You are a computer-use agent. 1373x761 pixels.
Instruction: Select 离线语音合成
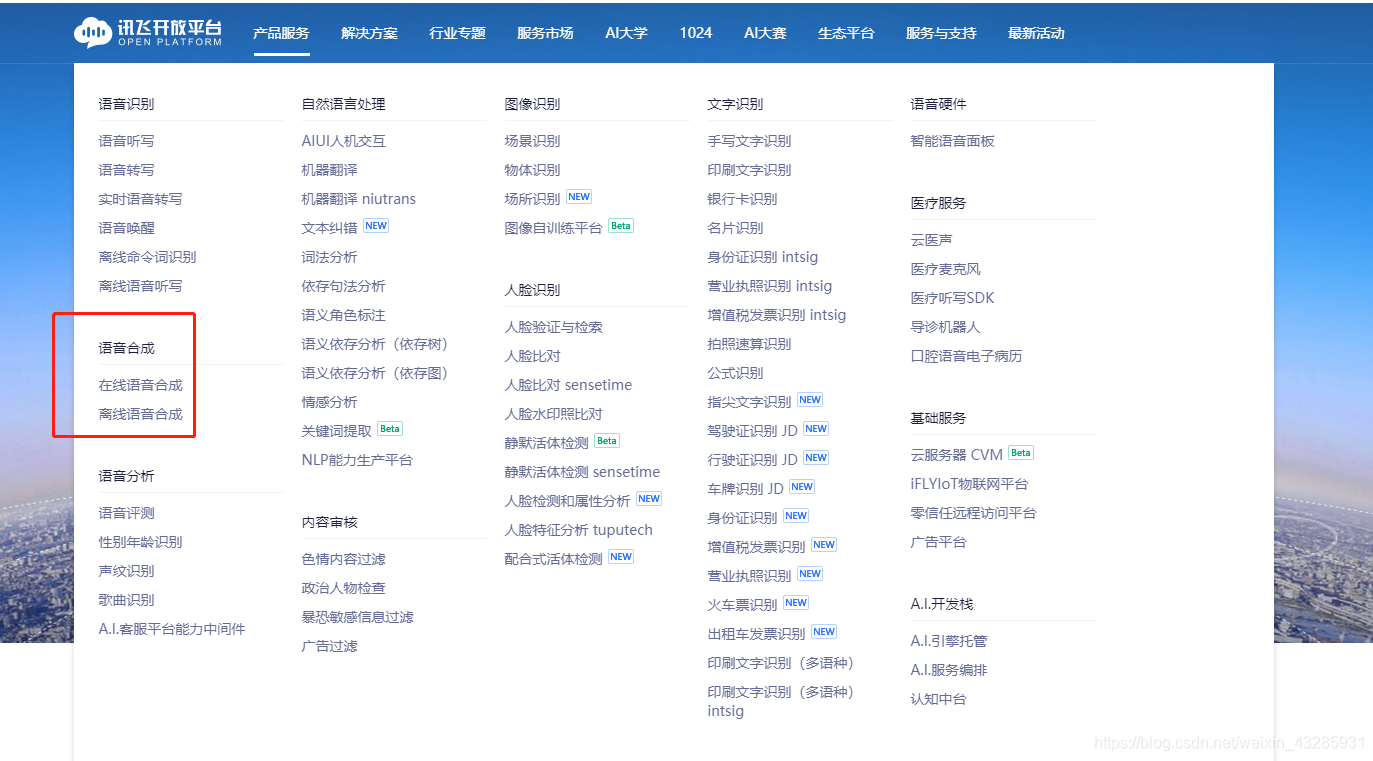pyautogui.click(x=141, y=414)
